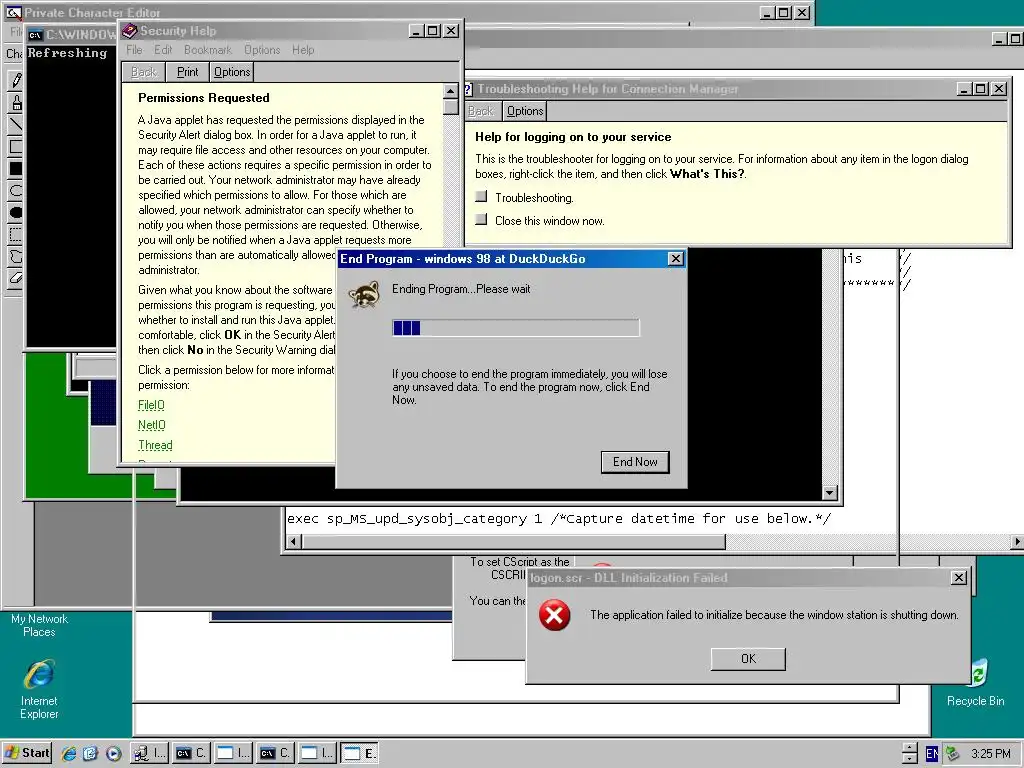Click Back in the Security Help toolbar
The height and width of the screenshot is (768, 1024).
(144, 72)
